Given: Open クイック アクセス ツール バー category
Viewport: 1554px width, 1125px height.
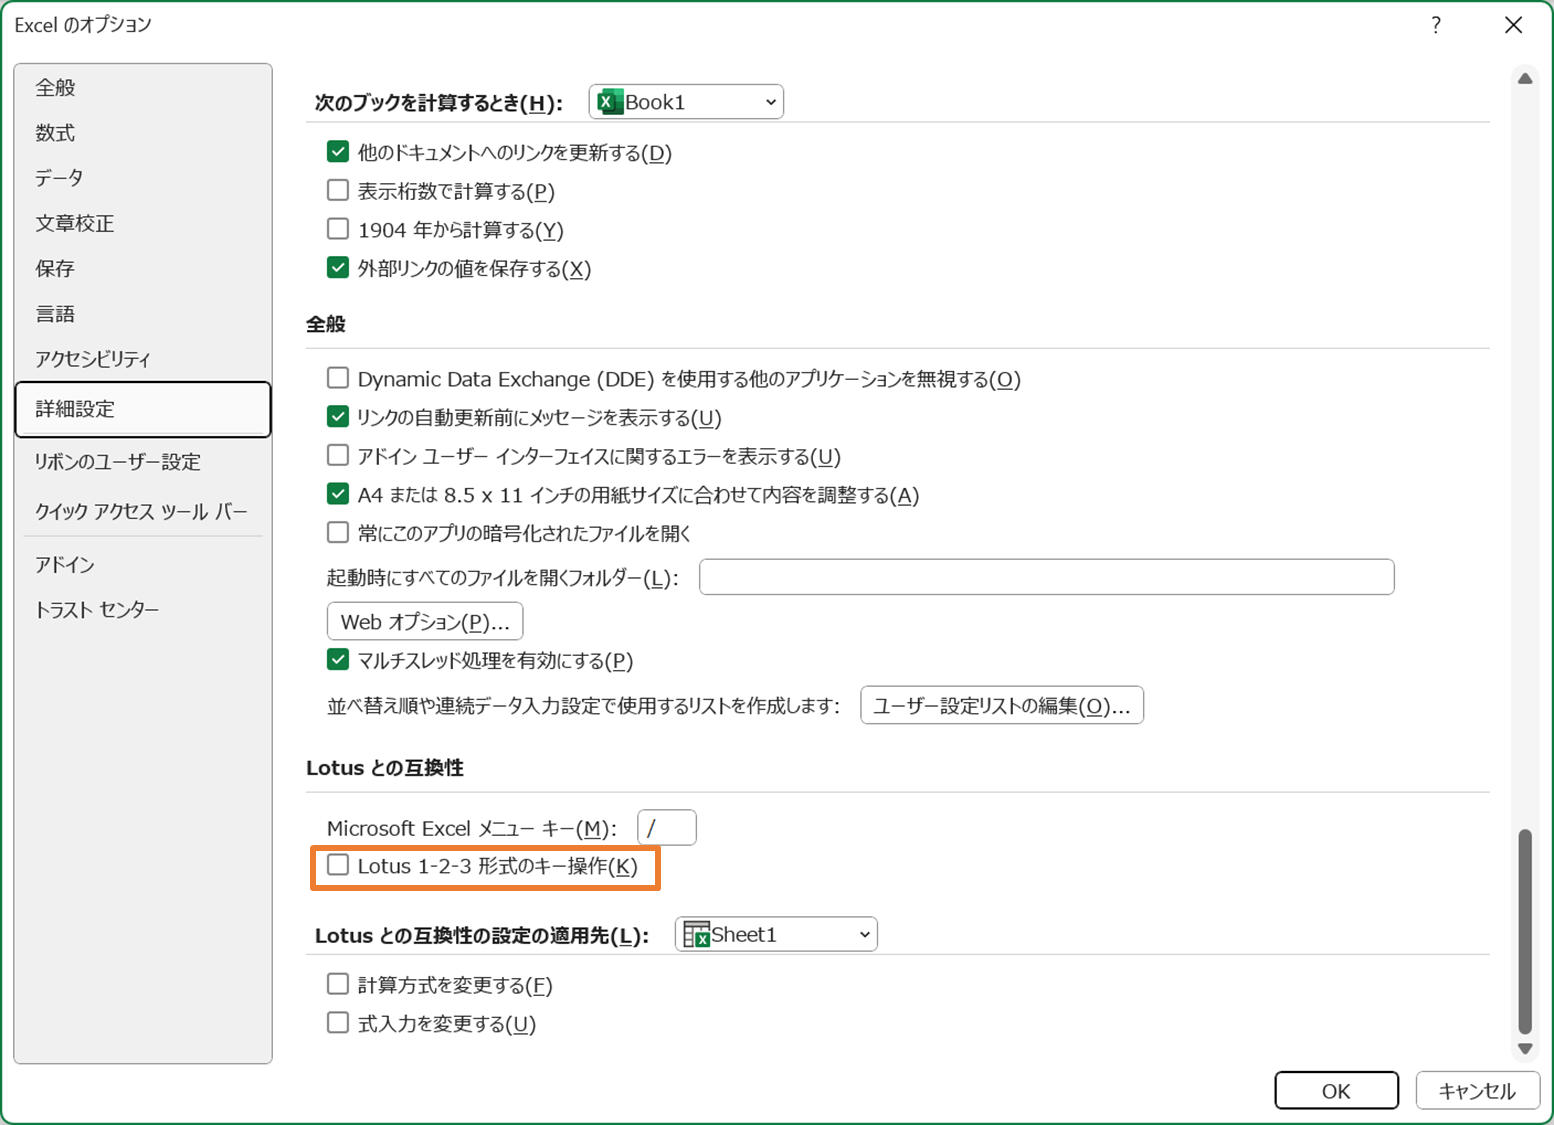Looking at the screenshot, I should [x=143, y=512].
